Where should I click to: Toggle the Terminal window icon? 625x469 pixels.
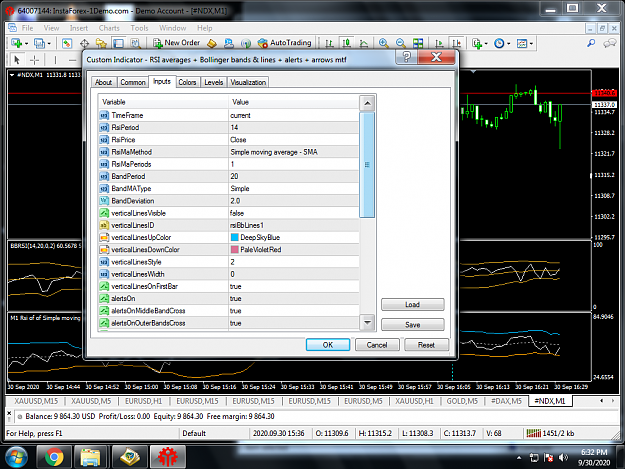(118, 43)
